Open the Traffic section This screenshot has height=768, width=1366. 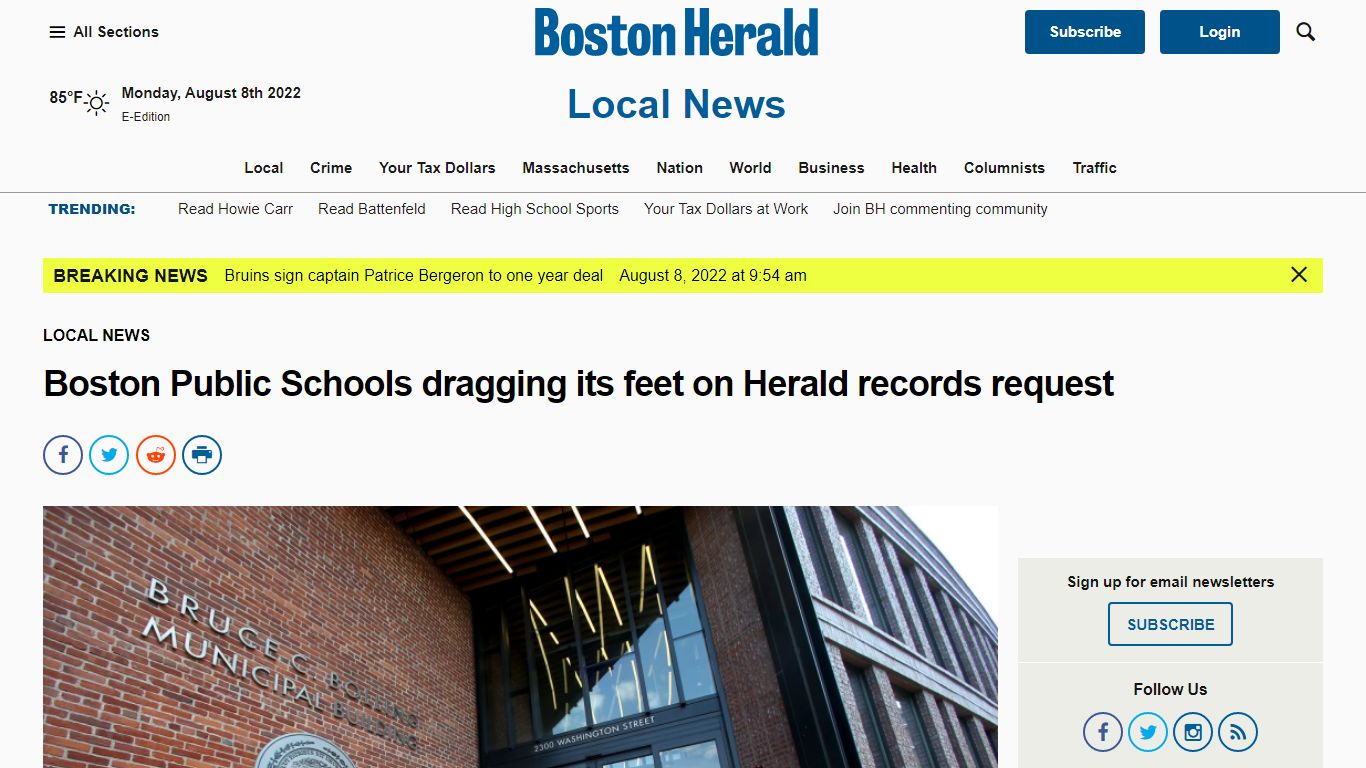coord(1095,168)
